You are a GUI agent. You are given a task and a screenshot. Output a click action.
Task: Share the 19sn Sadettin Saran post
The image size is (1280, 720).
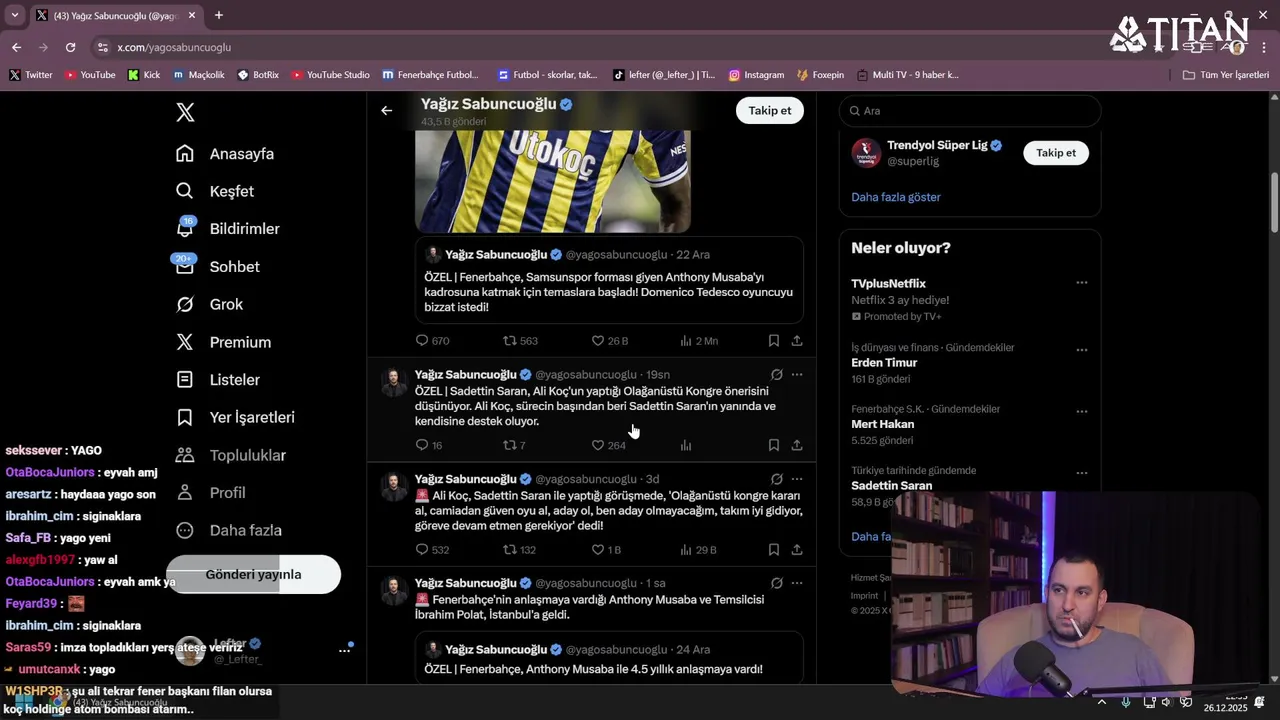(797, 445)
